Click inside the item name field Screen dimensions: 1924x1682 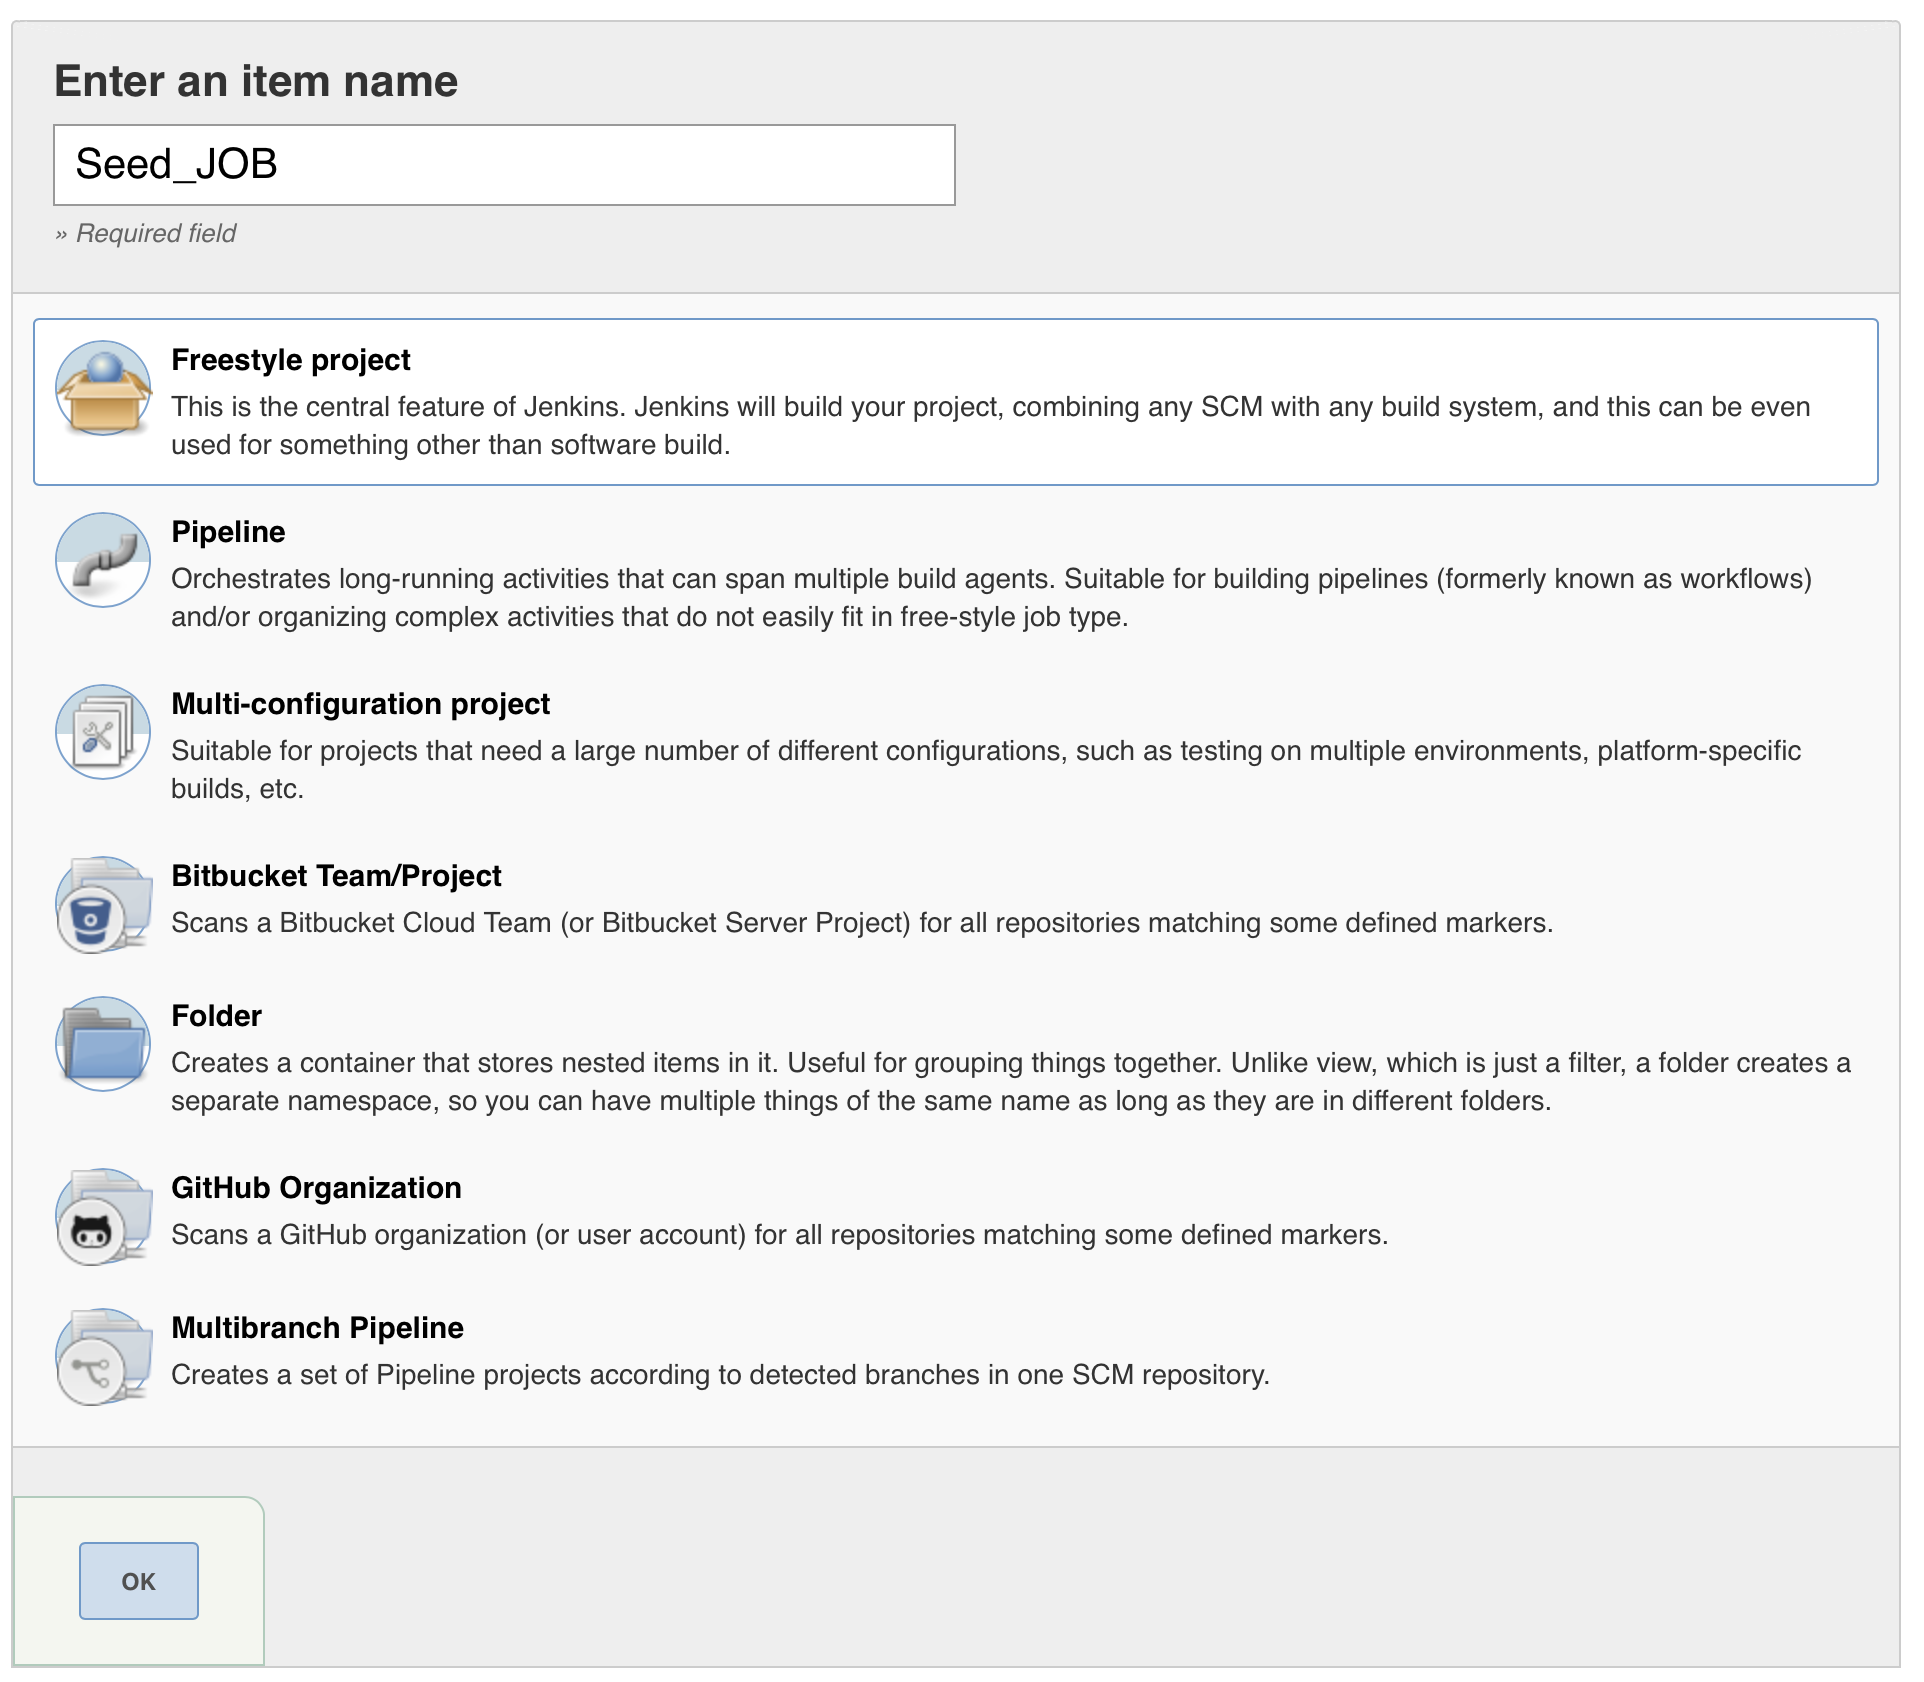(x=503, y=165)
